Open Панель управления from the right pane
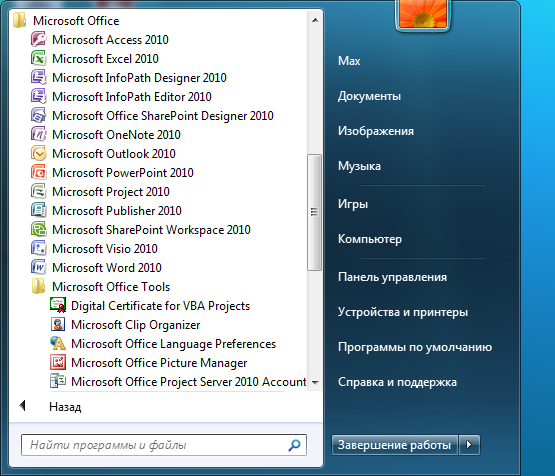 (x=392, y=277)
